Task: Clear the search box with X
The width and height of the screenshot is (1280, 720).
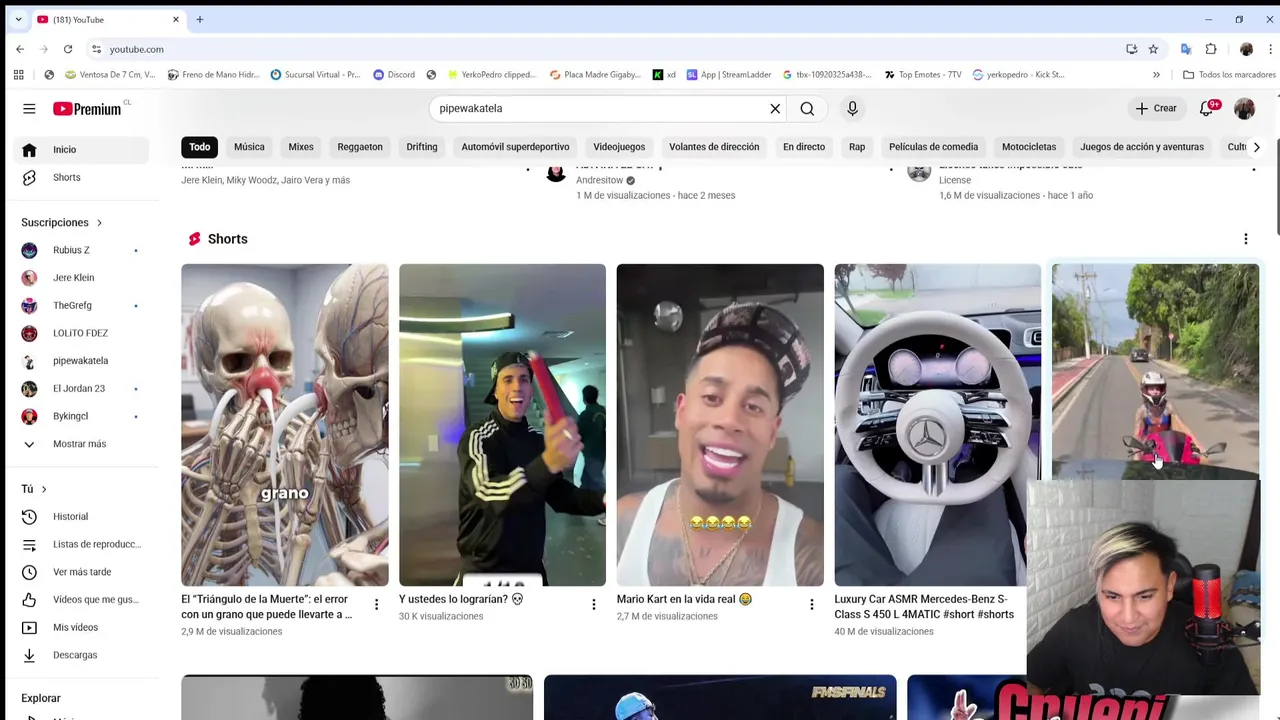Action: coord(775,109)
